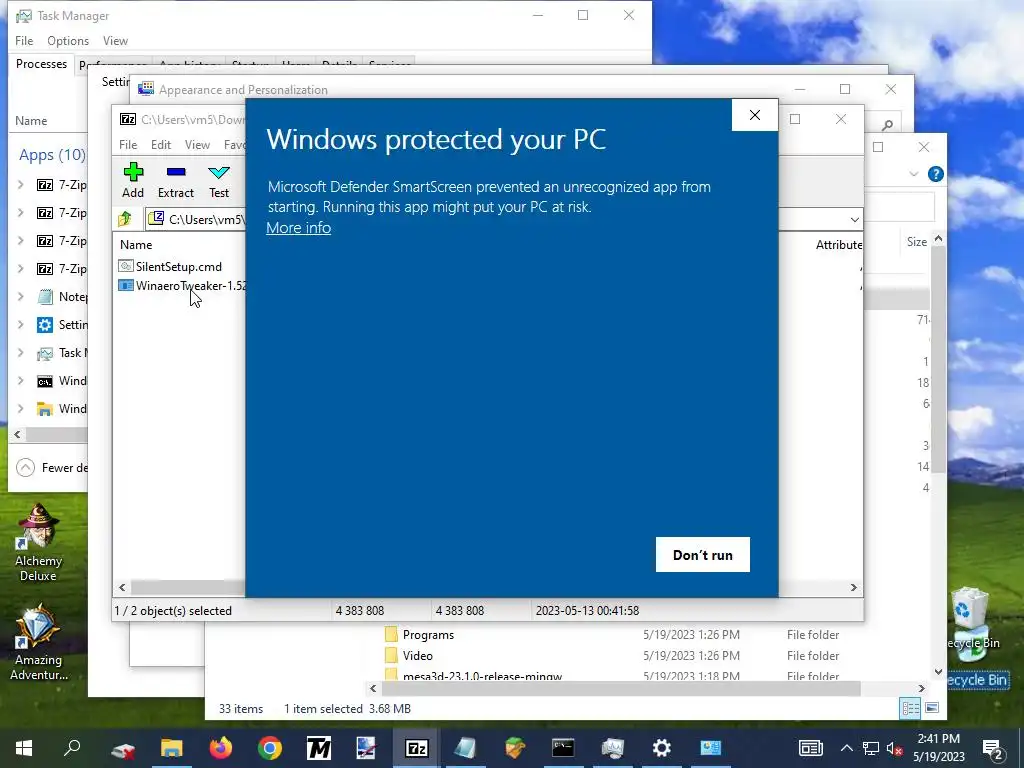Open Task Manager's File menu

point(24,40)
